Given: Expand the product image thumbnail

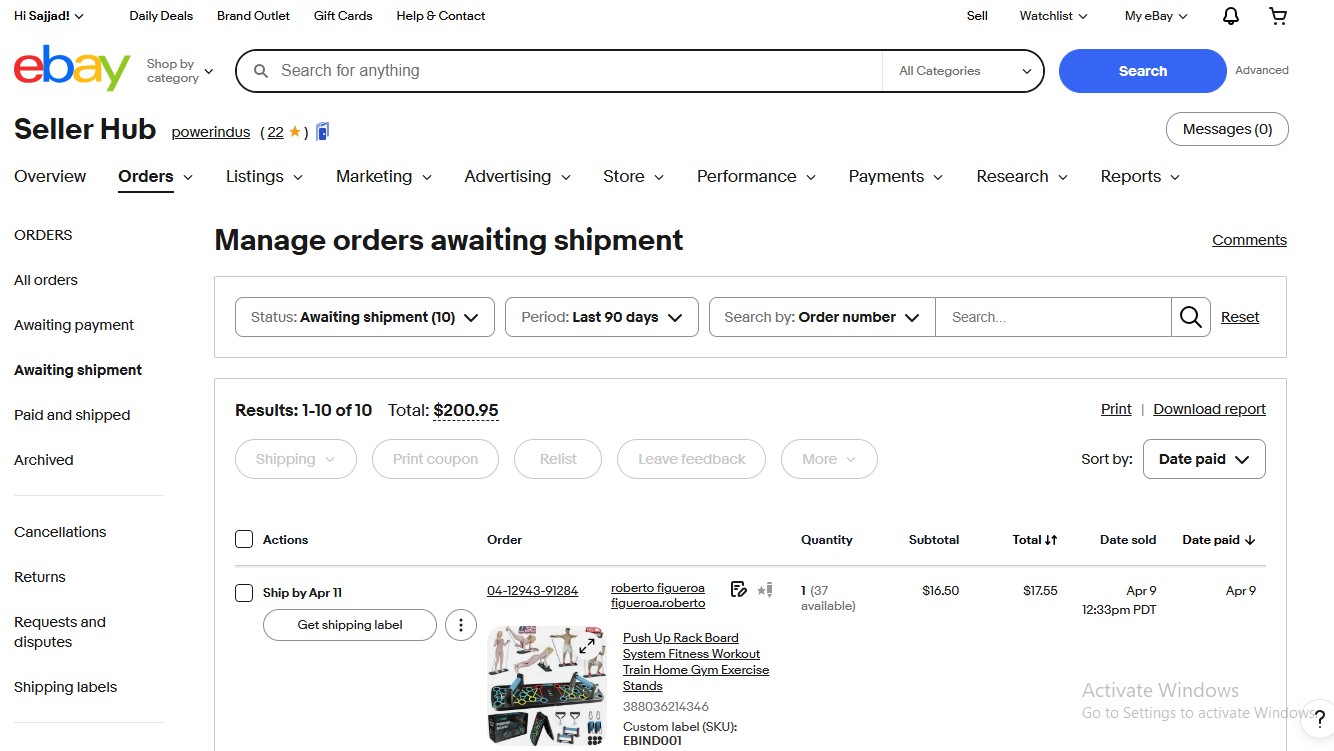Looking at the screenshot, I should (590, 645).
